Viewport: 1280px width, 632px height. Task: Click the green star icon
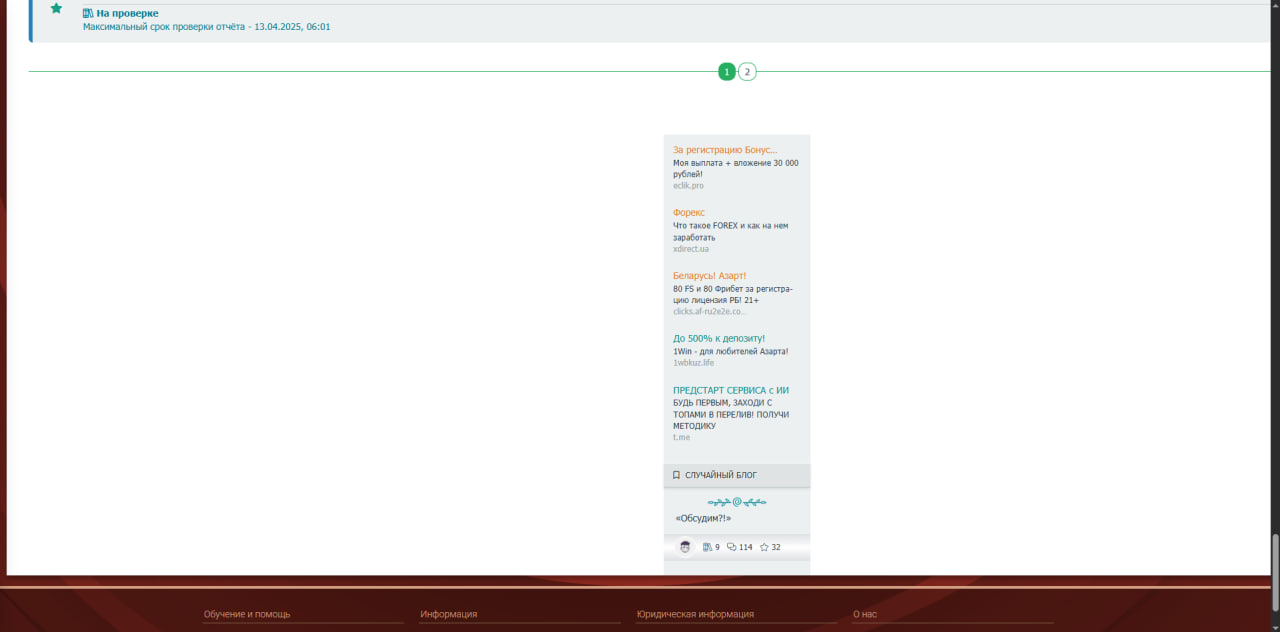(56, 9)
